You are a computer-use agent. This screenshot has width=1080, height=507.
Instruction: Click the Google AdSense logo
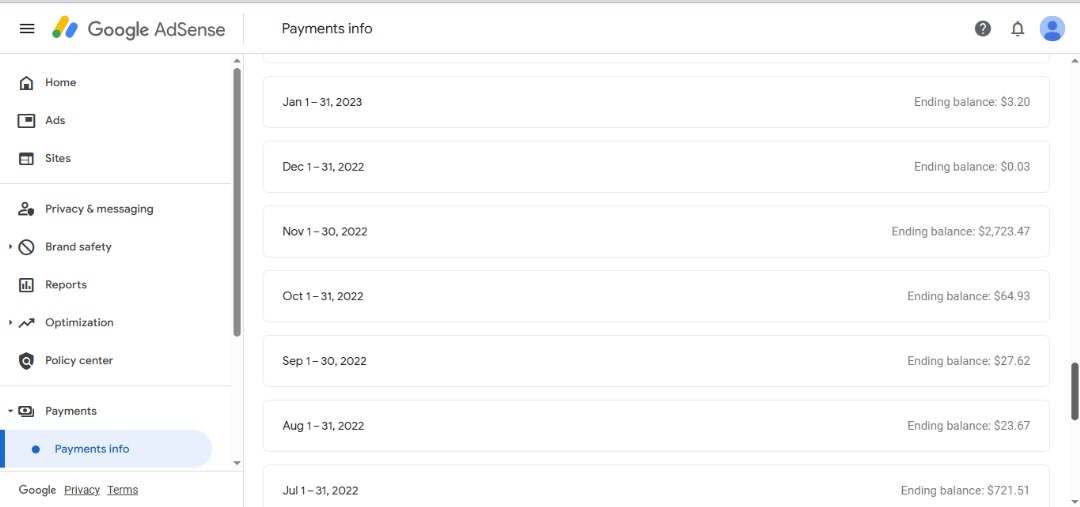139,29
